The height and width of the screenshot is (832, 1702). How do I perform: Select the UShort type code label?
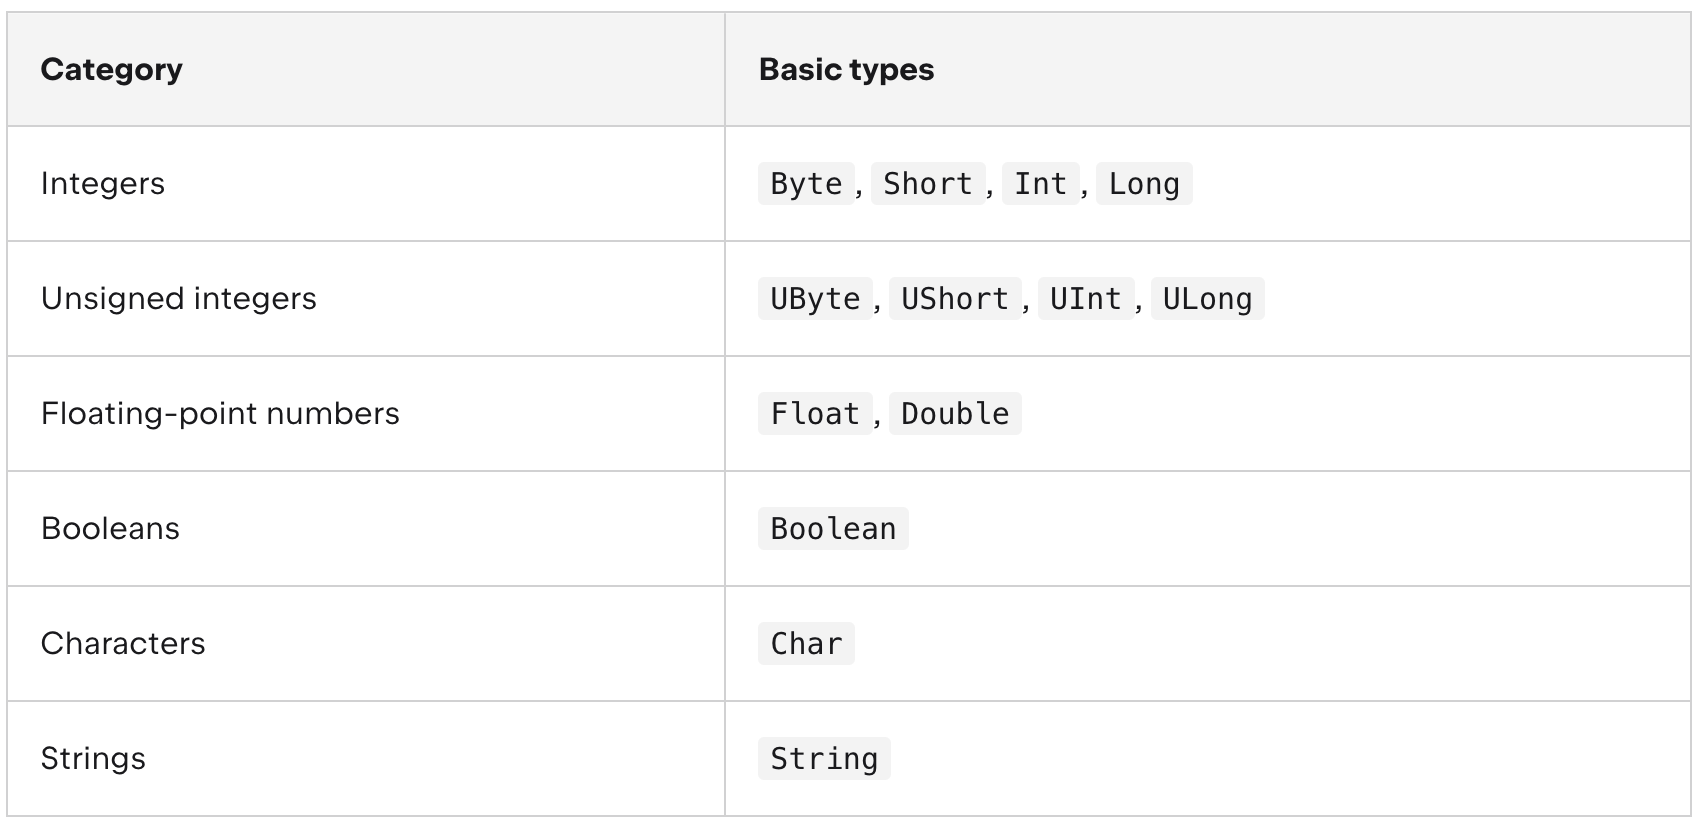click(x=955, y=299)
